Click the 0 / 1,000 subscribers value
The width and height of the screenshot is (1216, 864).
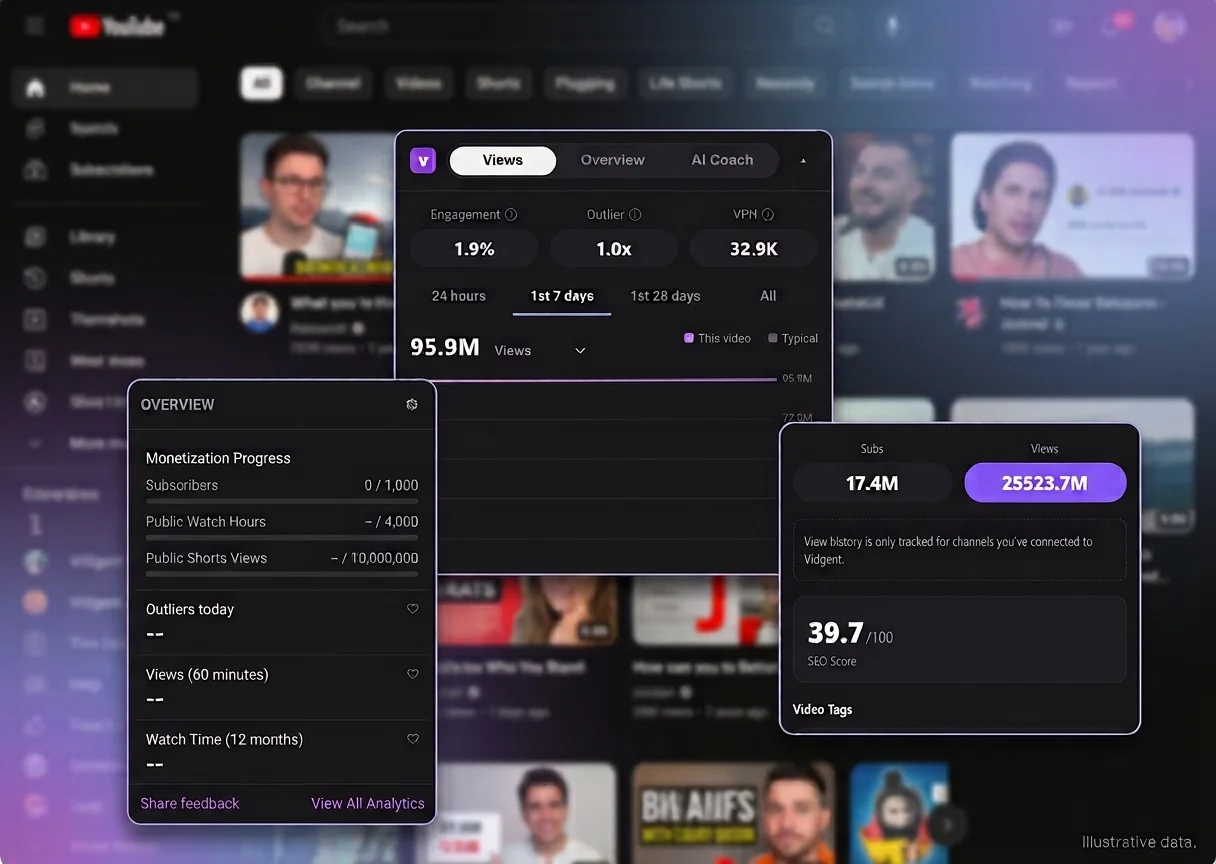(x=391, y=485)
